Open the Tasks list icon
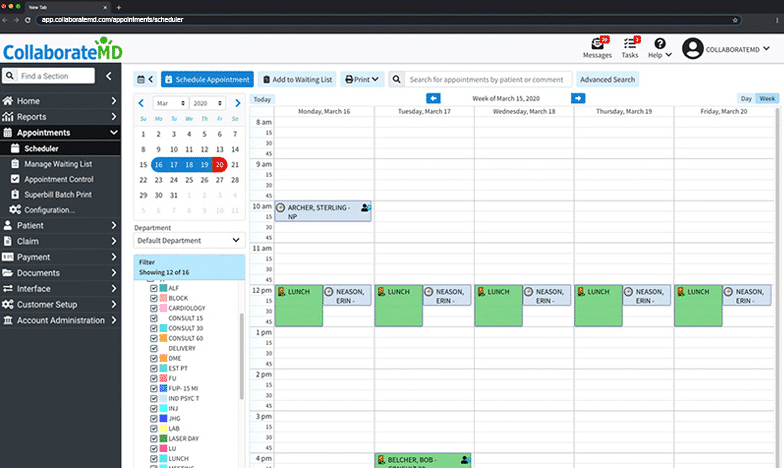The image size is (784, 468). [630, 44]
